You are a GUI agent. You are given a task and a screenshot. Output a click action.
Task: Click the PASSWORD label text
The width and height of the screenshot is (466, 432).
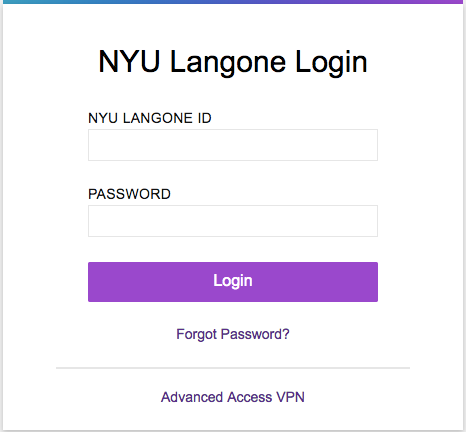[129, 194]
